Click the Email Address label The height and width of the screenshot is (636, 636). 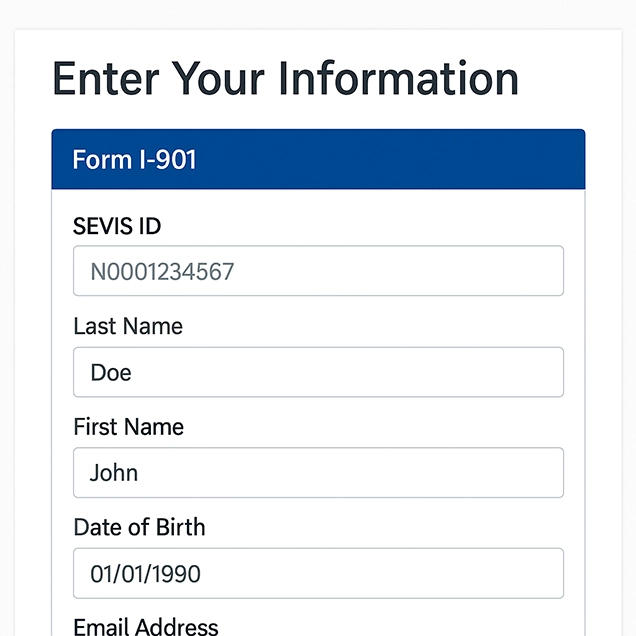pos(146,627)
